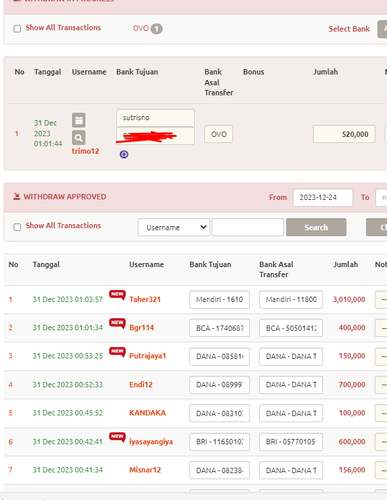Click date 31 Dec 2023 00:42:41

[68, 442]
